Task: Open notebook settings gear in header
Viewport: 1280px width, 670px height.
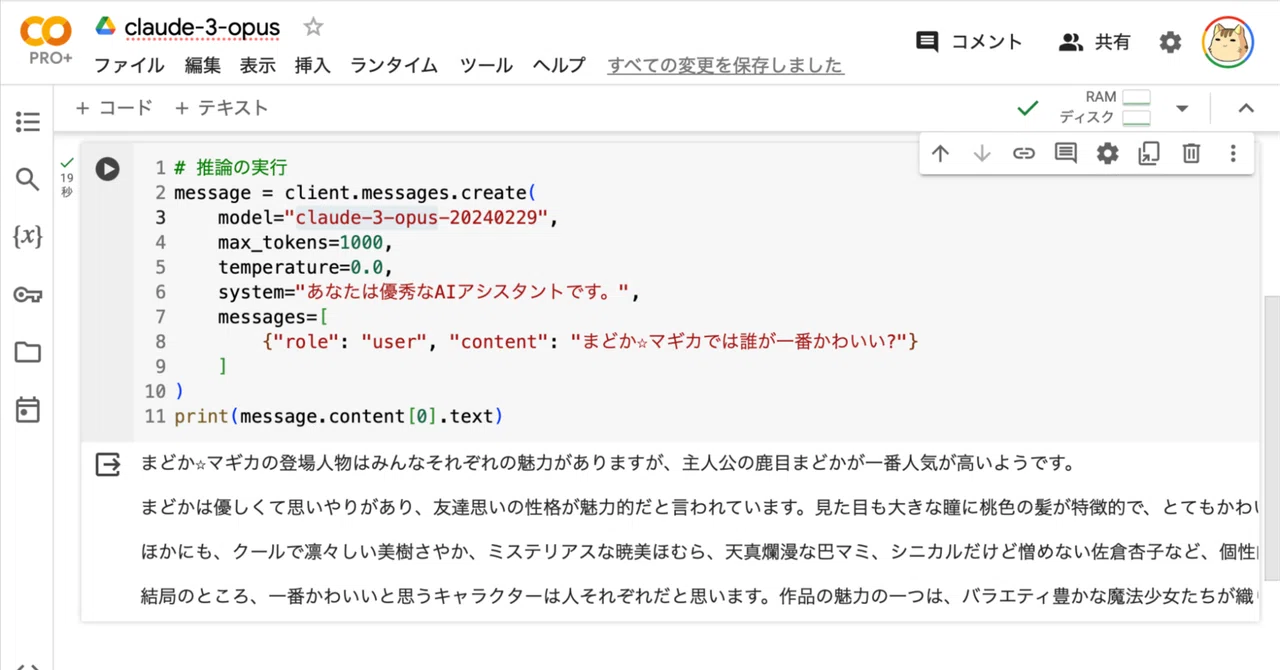Action: coord(1170,42)
